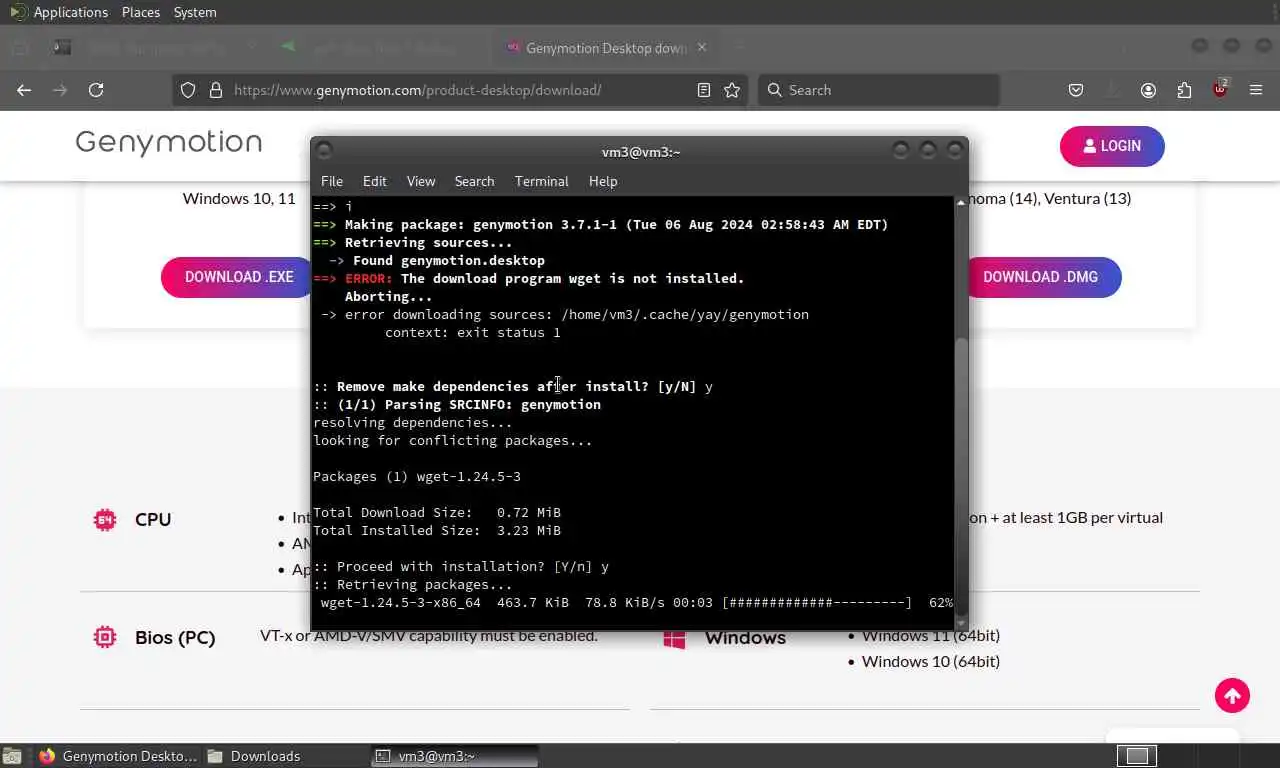Click the uBlock Origin extension icon
This screenshot has width=1280, height=768.
point(1220,89)
